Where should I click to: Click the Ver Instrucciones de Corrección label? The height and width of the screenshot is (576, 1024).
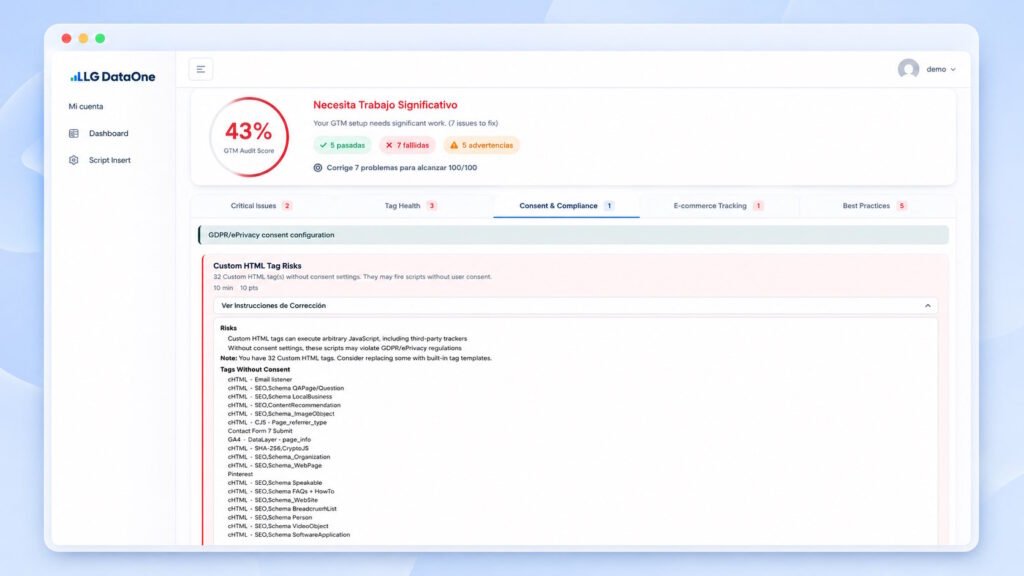[274, 306]
